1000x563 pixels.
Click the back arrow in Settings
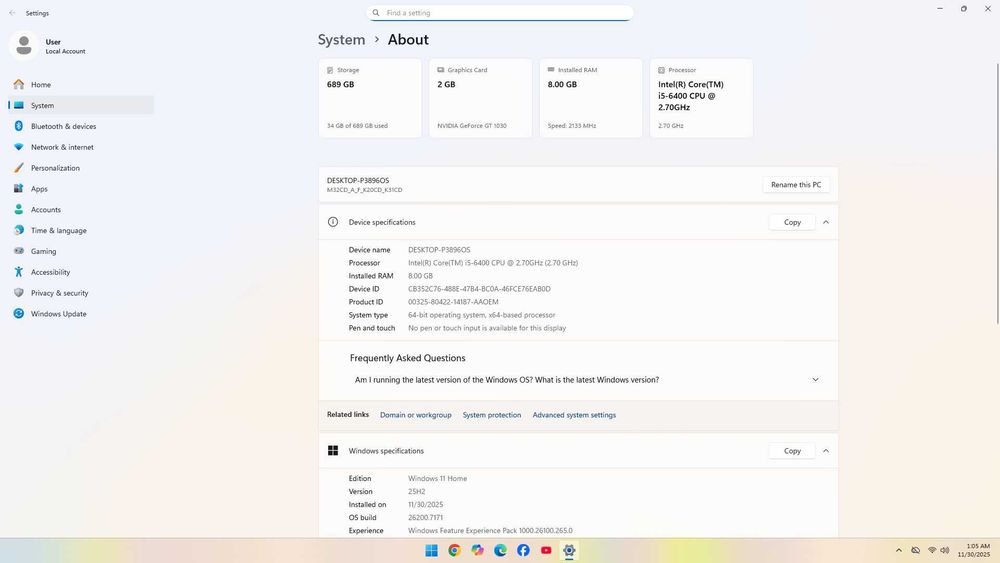point(12,13)
